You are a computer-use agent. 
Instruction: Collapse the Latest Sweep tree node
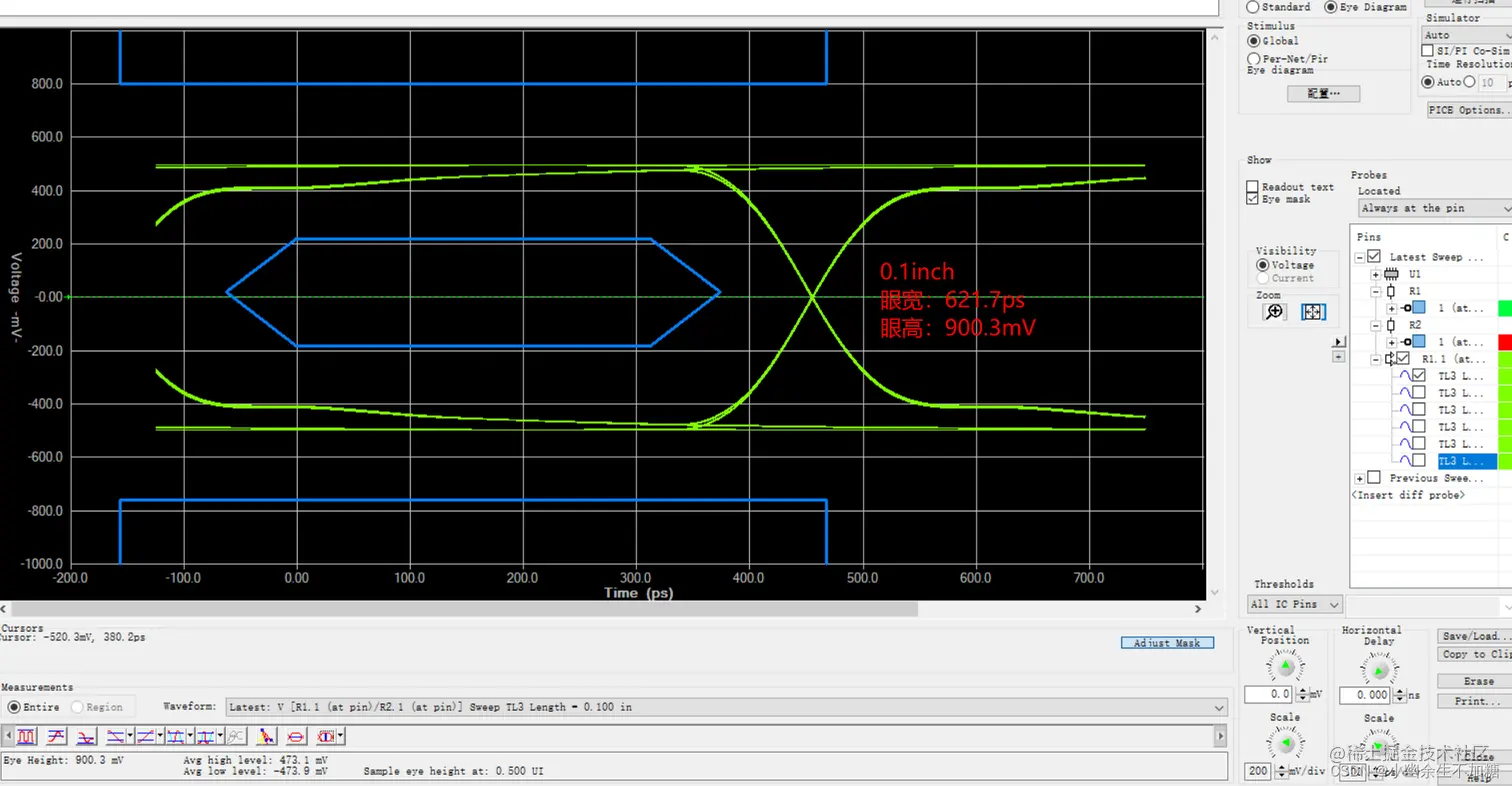(1360, 257)
